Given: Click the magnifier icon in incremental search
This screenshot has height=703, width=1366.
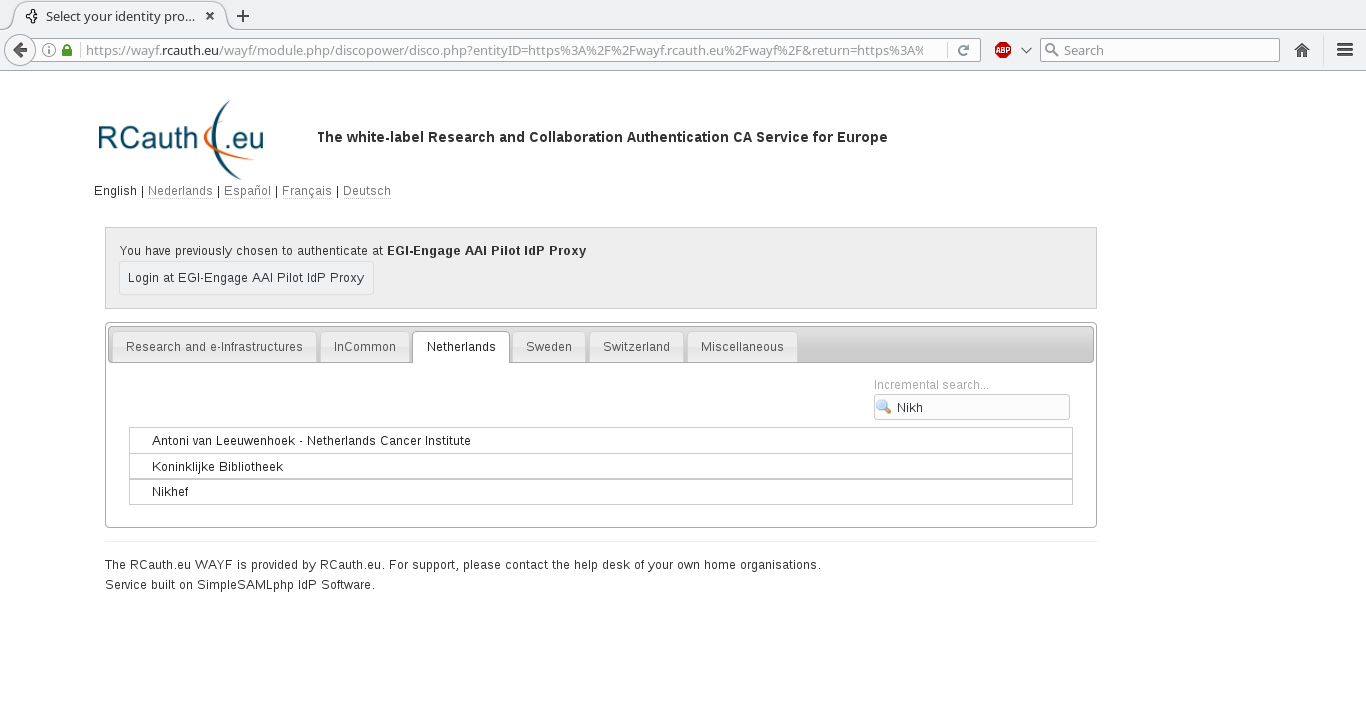Looking at the screenshot, I should pyautogui.click(x=884, y=407).
